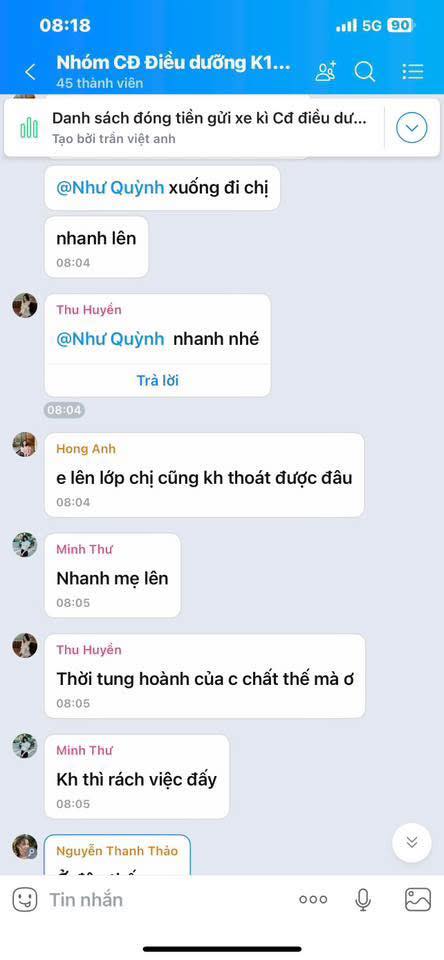
Task: Tap the Trả lời reply button
Action: pyautogui.click(x=157, y=380)
